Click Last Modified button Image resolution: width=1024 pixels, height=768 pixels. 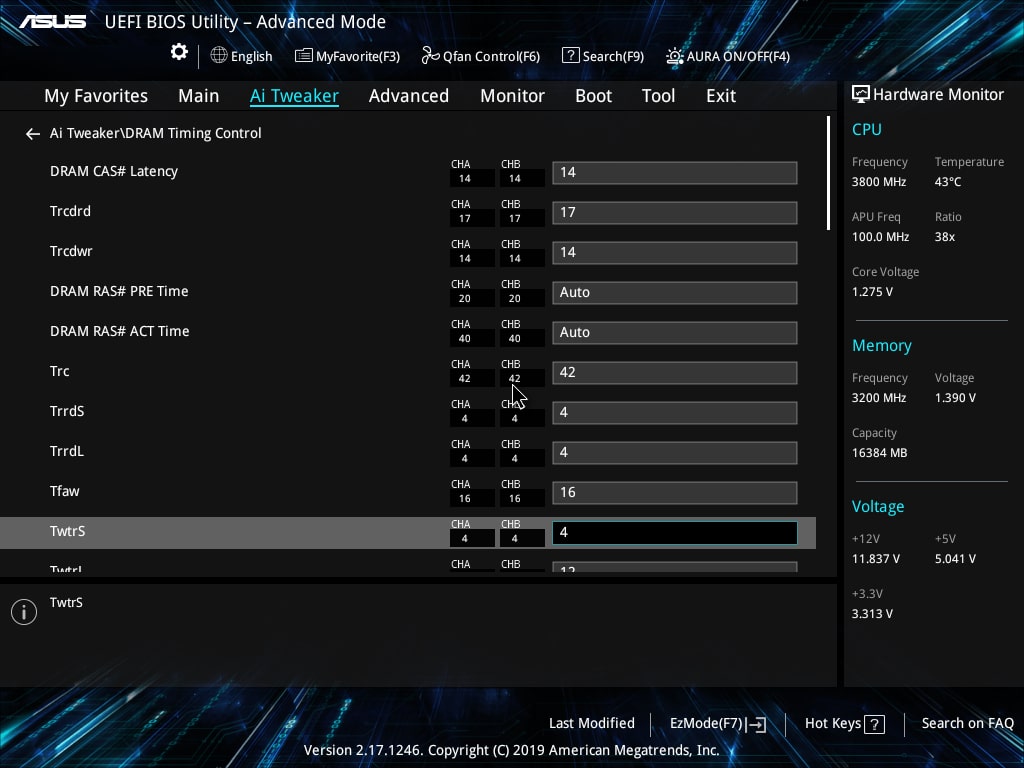click(x=592, y=724)
